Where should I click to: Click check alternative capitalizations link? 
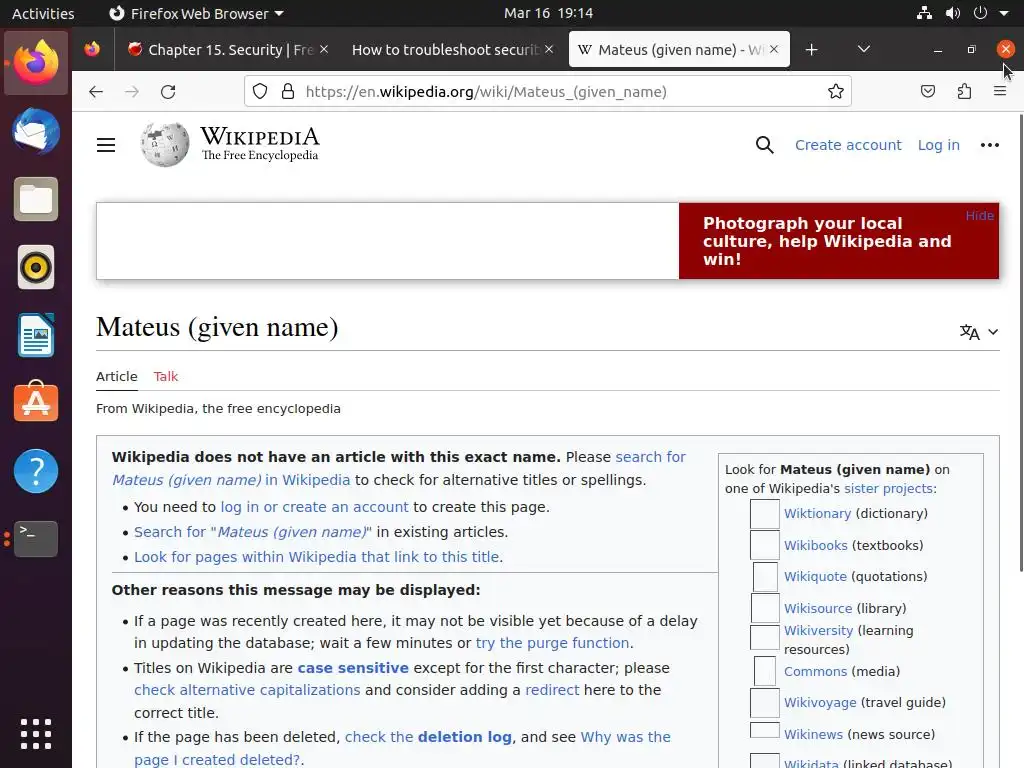tap(247, 690)
